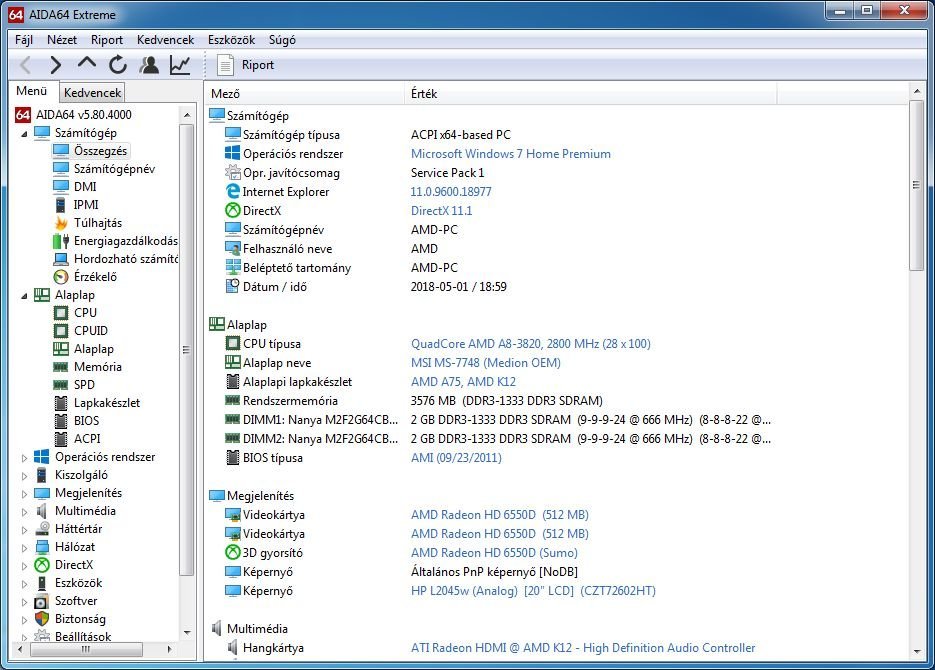
Task: Select the Érzékelő gauge icon
Action: point(61,277)
